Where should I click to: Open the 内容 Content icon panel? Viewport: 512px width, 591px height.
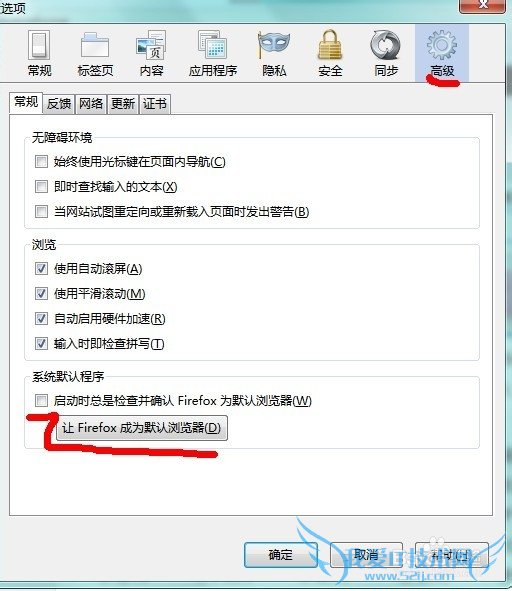[151, 54]
